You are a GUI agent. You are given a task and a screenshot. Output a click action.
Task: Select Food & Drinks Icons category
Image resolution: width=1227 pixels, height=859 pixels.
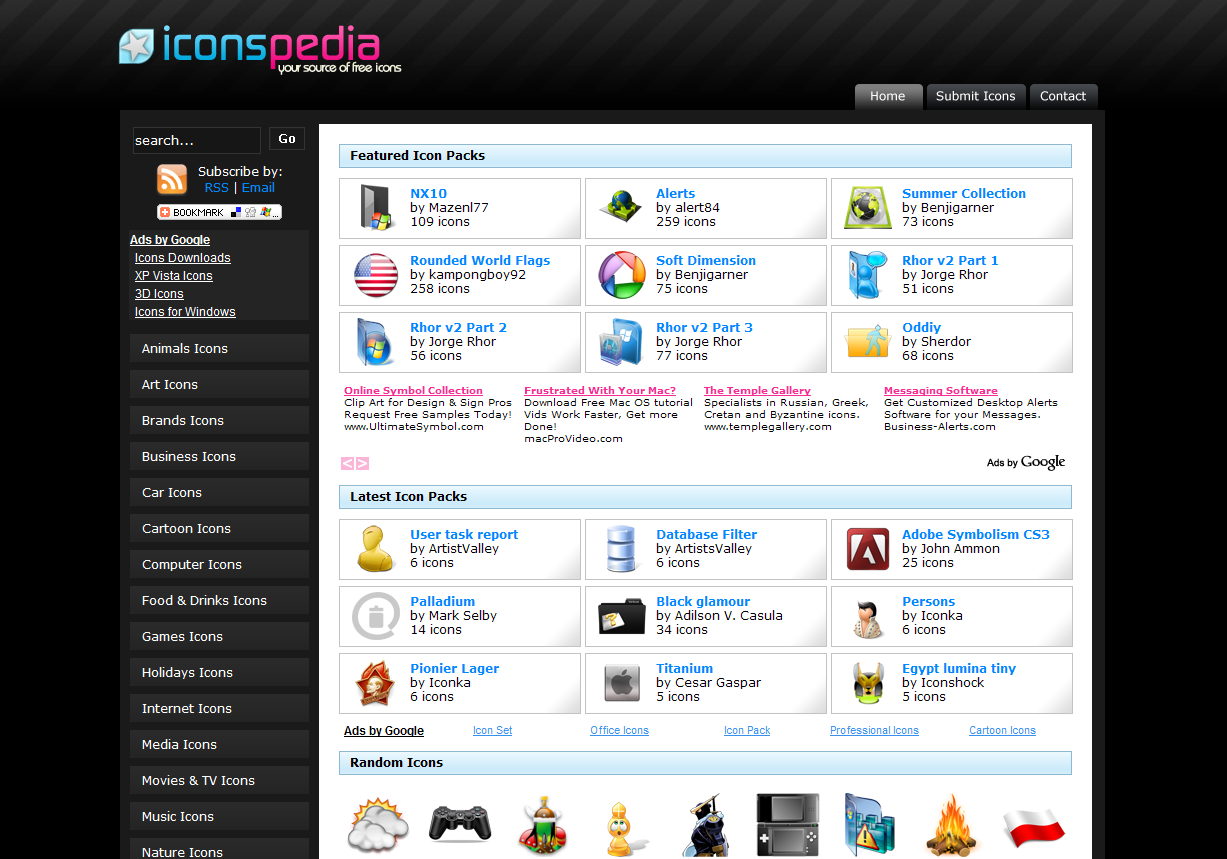(219, 600)
